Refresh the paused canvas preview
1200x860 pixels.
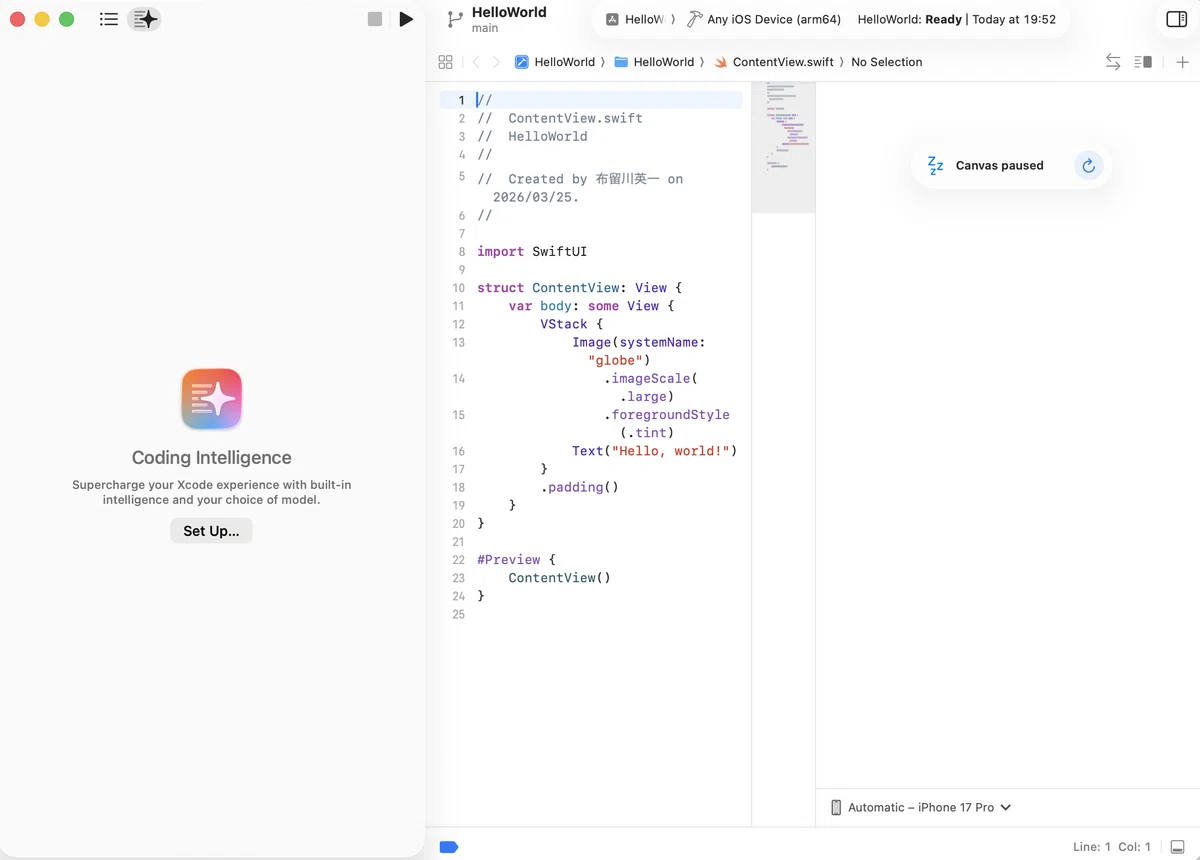[x=1088, y=166]
